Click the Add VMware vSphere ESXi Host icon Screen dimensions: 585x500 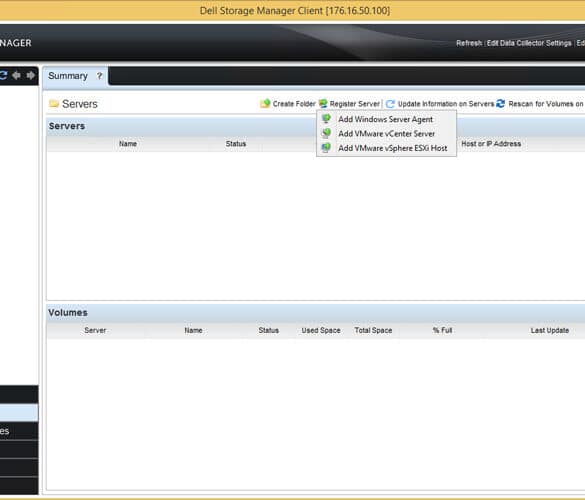coord(326,147)
